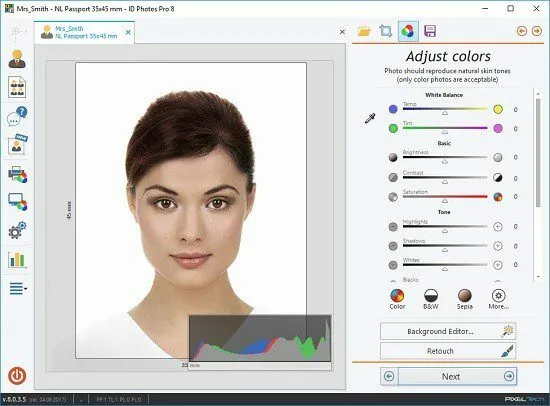Adjust the Contrast slider handle
Screen dimensions: 550x406
[445, 182]
